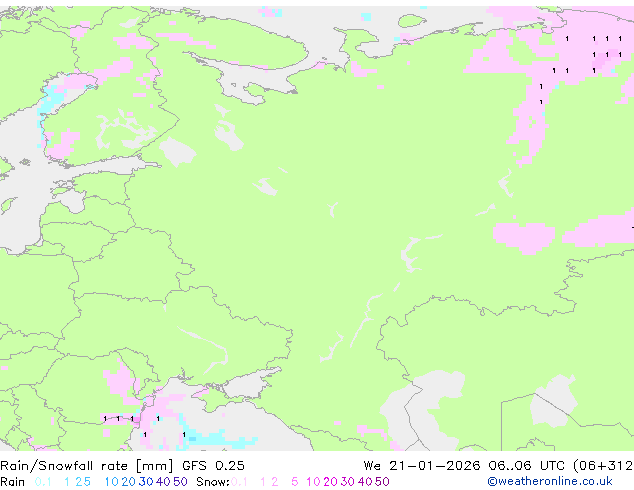
Task: Select rain legend value 30
Action: (x=146, y=482)
